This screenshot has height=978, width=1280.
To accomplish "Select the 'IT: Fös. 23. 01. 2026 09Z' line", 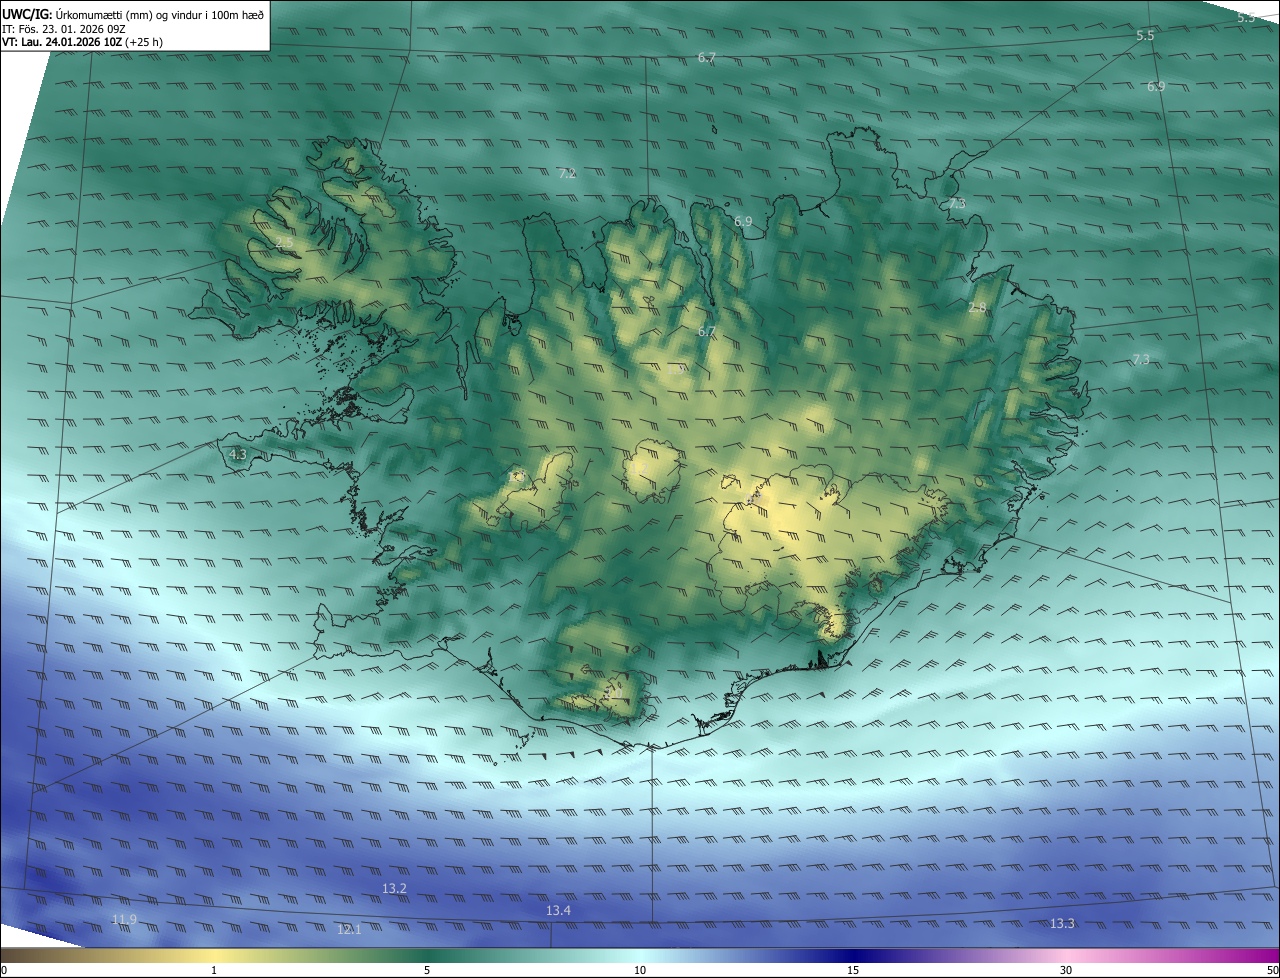I will [x=64, y=28].
